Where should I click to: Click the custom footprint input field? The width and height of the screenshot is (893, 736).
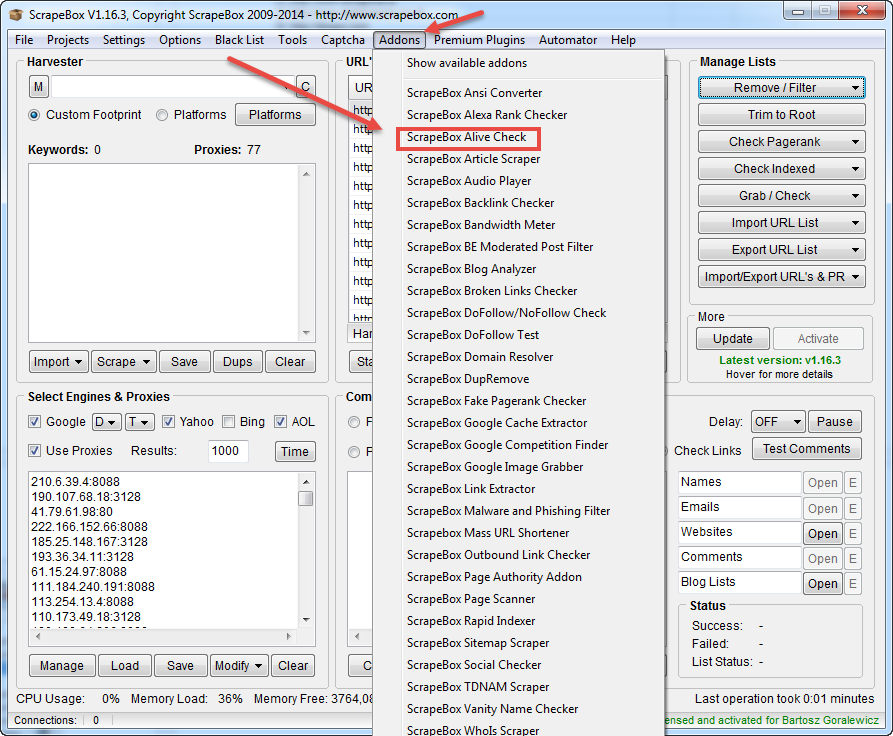(173, 87)
